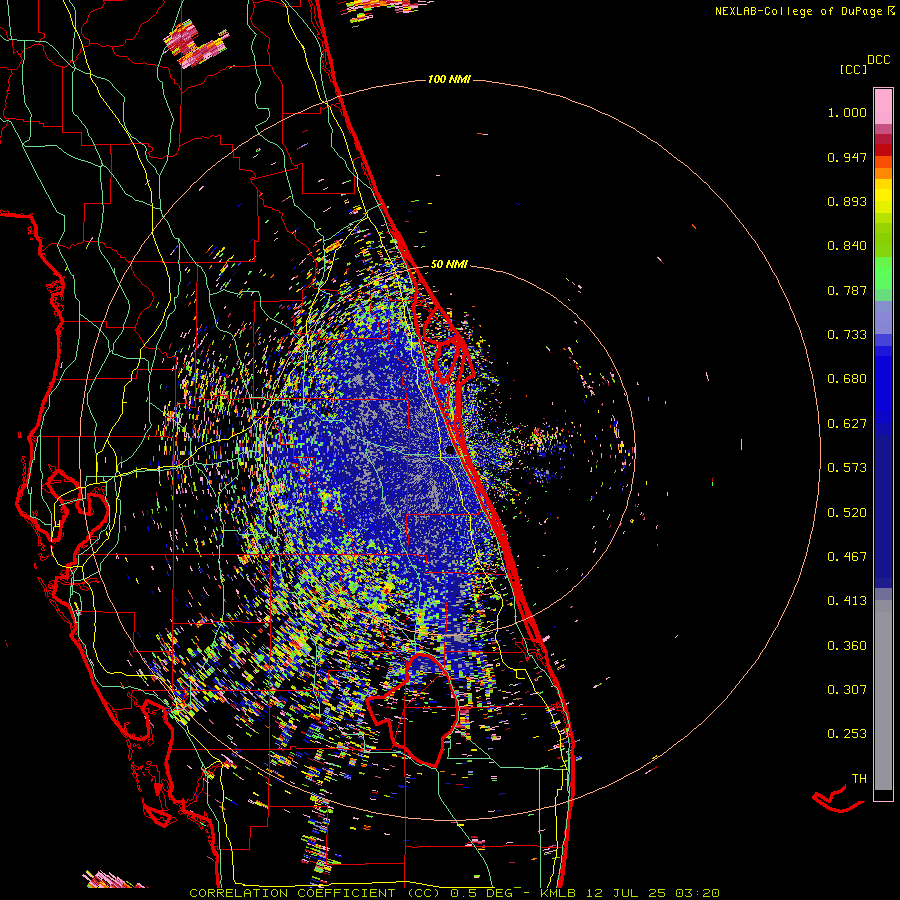Click the DCC label above color bar
The width and height of the screenshot is (900, 900).
click(879, 60)
